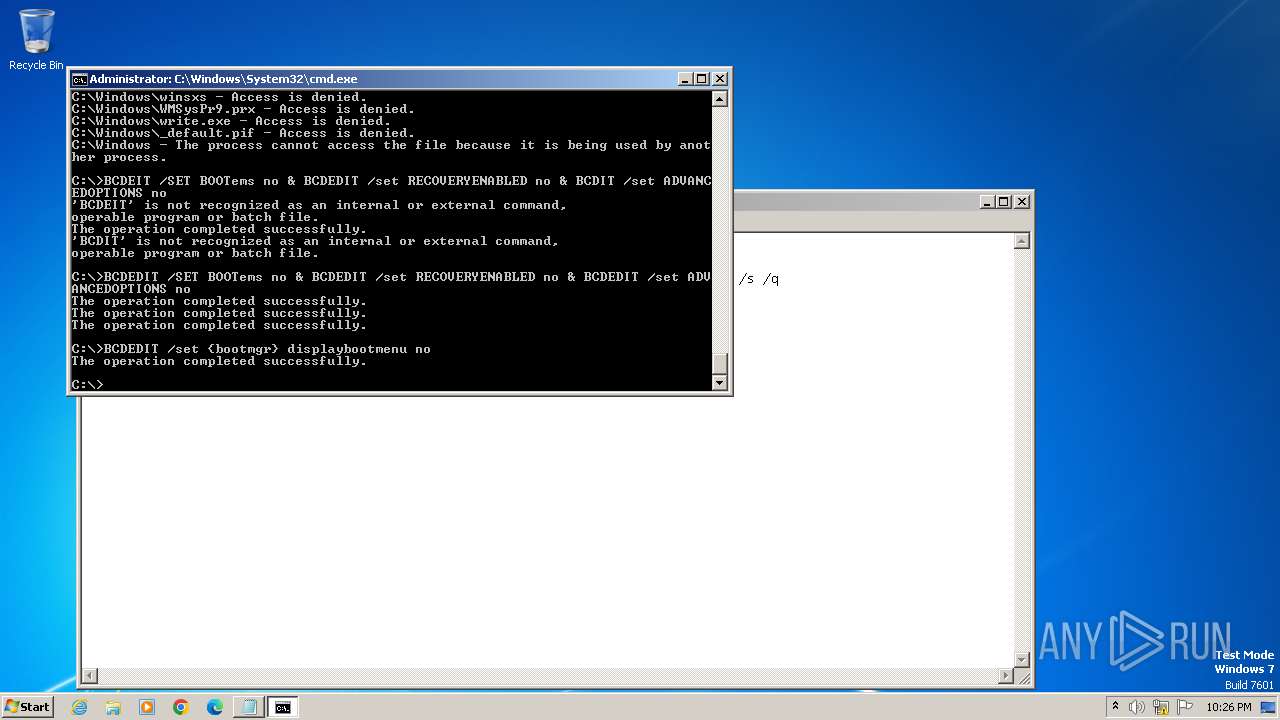The width and height of the screenshot is (1280, 720).
Task: Open the volume speaker tray icon
Action: point(1137,707)
